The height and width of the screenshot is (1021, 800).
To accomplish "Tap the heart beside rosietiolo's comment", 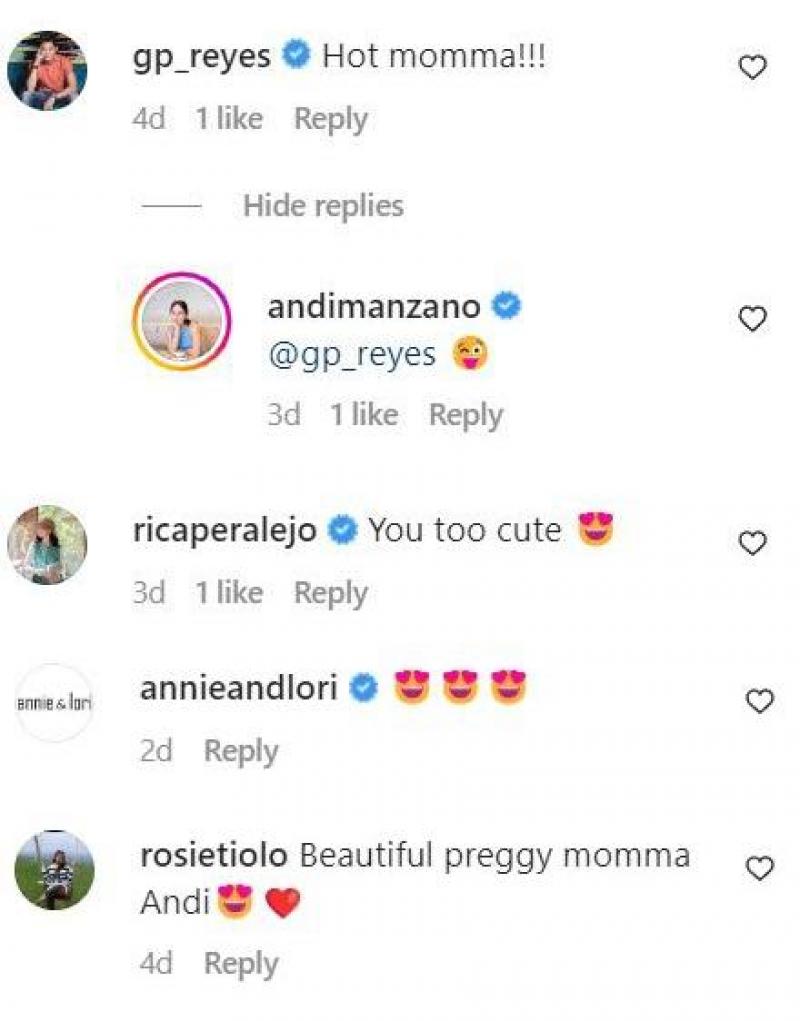I will tap(760, 869).
